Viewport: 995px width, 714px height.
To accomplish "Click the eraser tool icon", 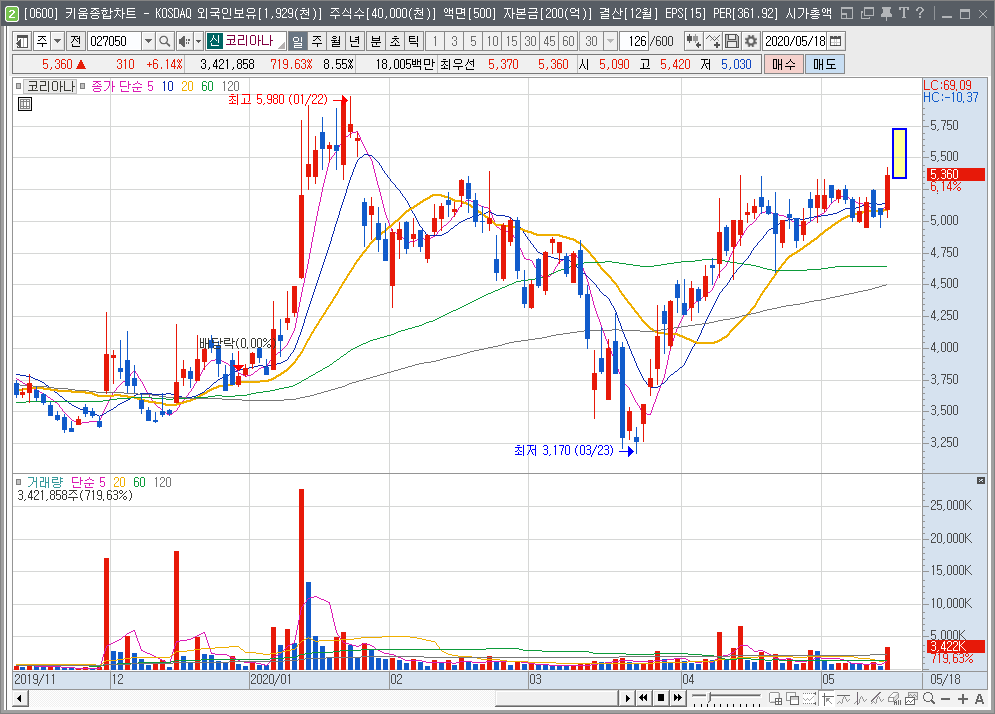I will (895, 699).
